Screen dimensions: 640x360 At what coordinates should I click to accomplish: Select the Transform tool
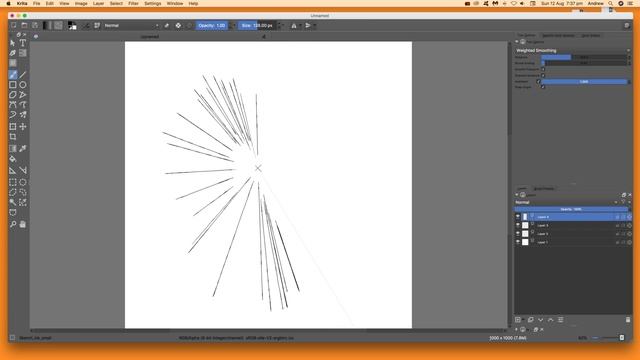click(x=13, y=127)
